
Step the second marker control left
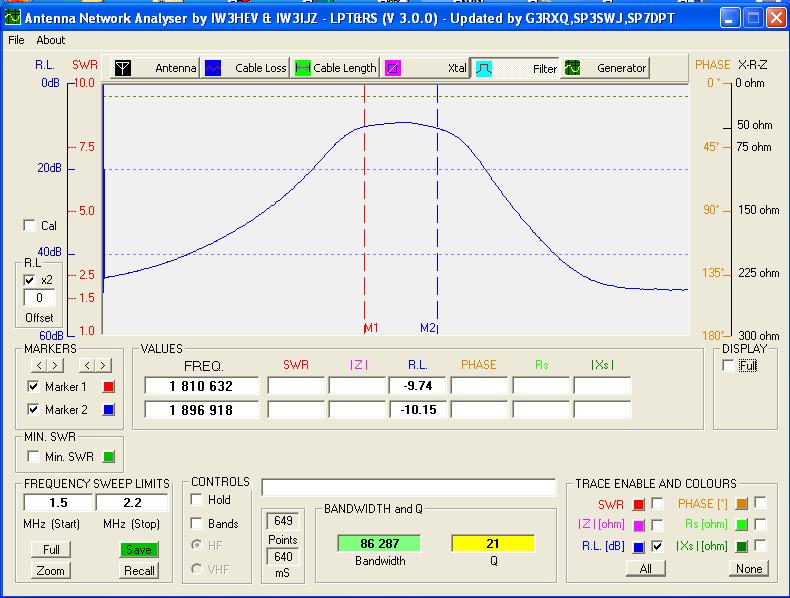coord(85,365)
